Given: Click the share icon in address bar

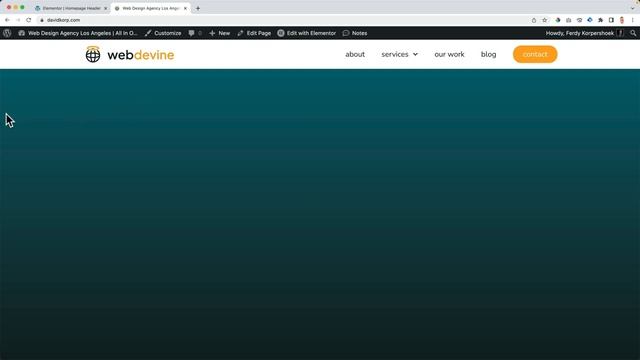Looking at the screenshot, I should 534,20.
